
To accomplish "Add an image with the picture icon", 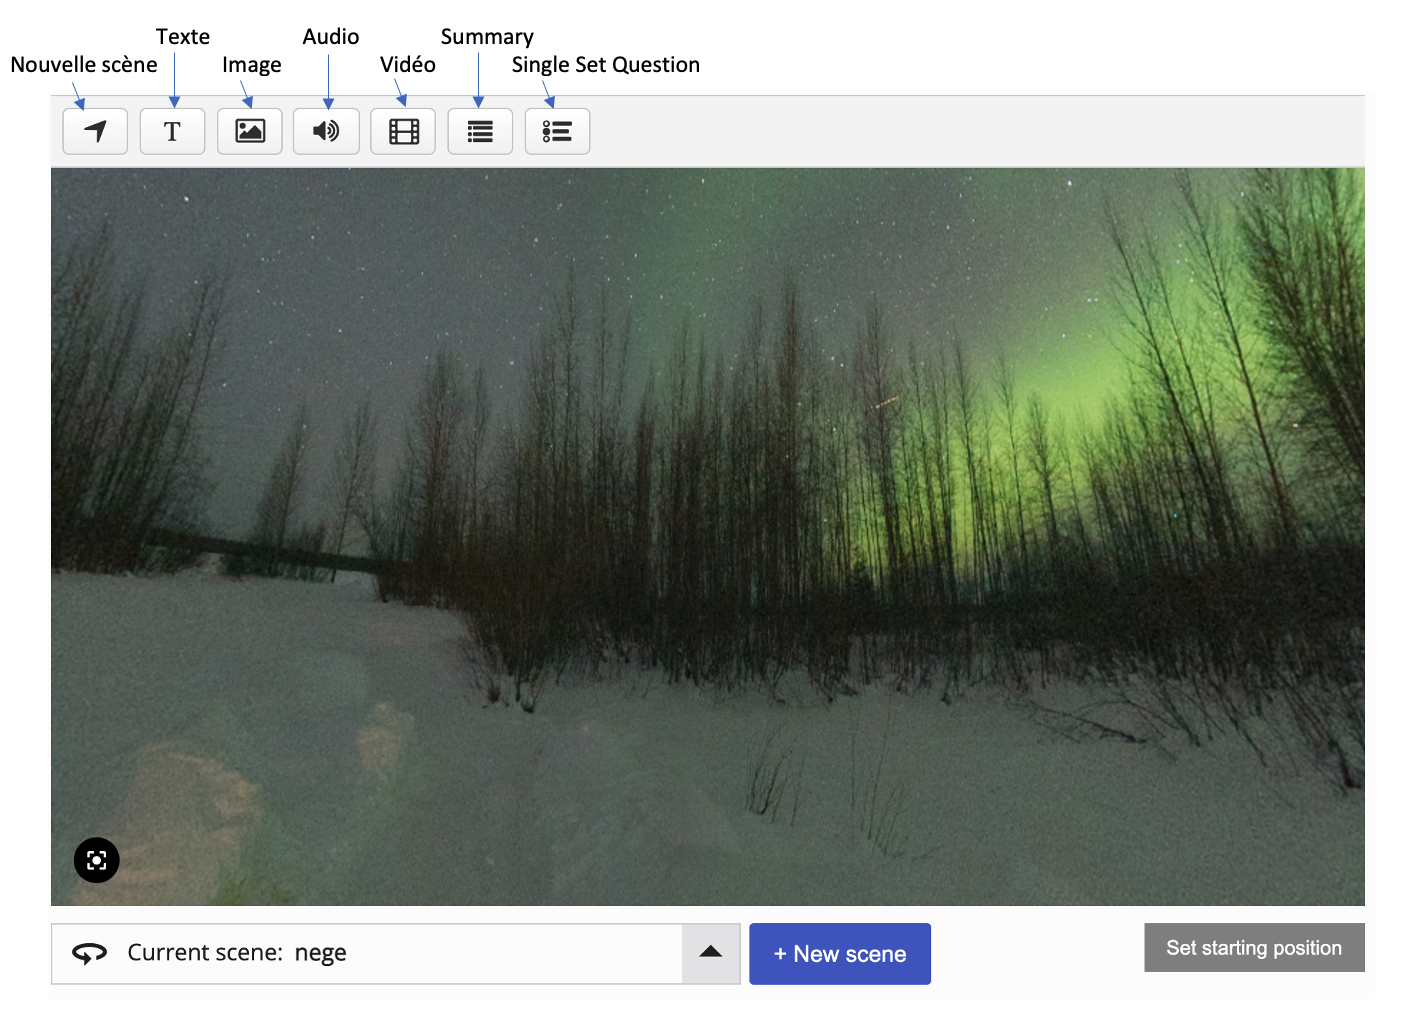I will 249,131.
